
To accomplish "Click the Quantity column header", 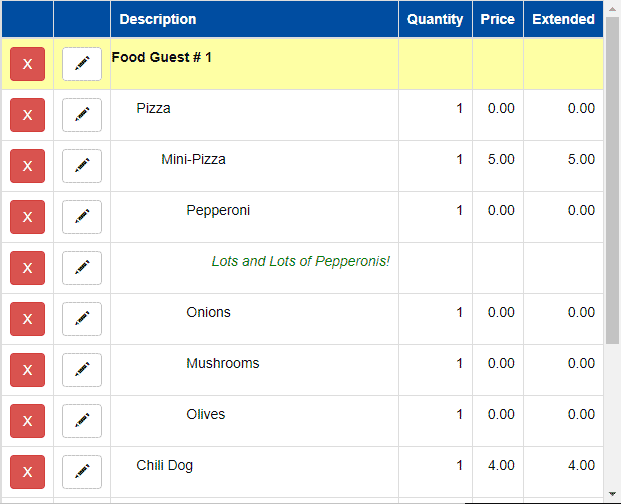I will [435, 19].
